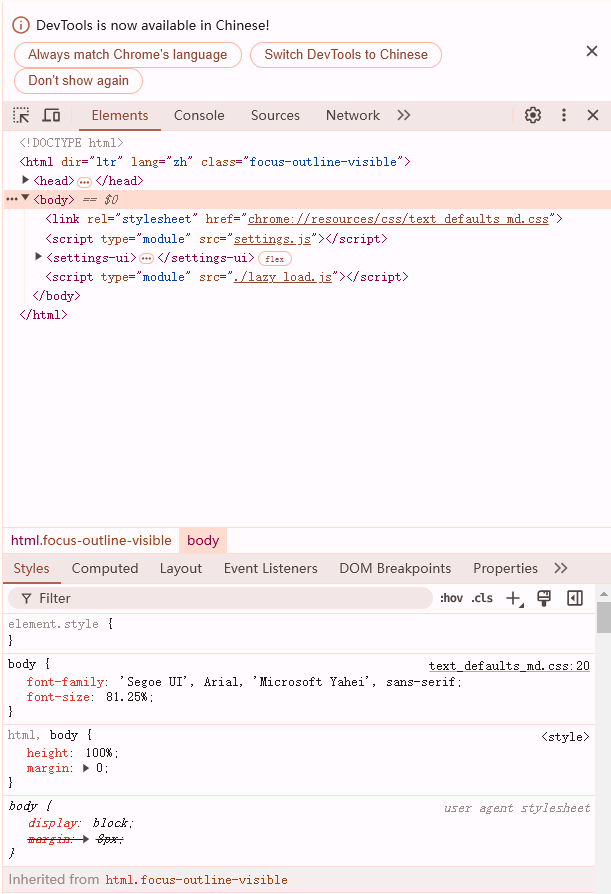
Task: Expand the margin shorthand in html, body rule
Action: coord(86,768)
